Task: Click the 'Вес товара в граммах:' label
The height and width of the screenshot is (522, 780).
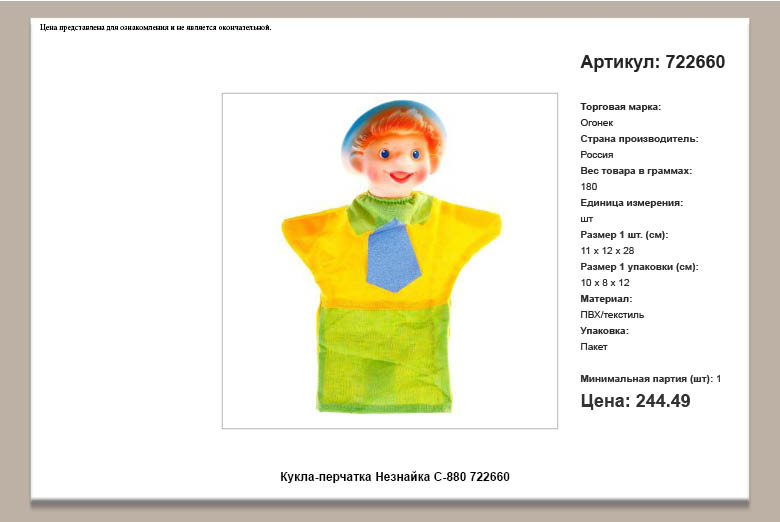Action: 636,171
